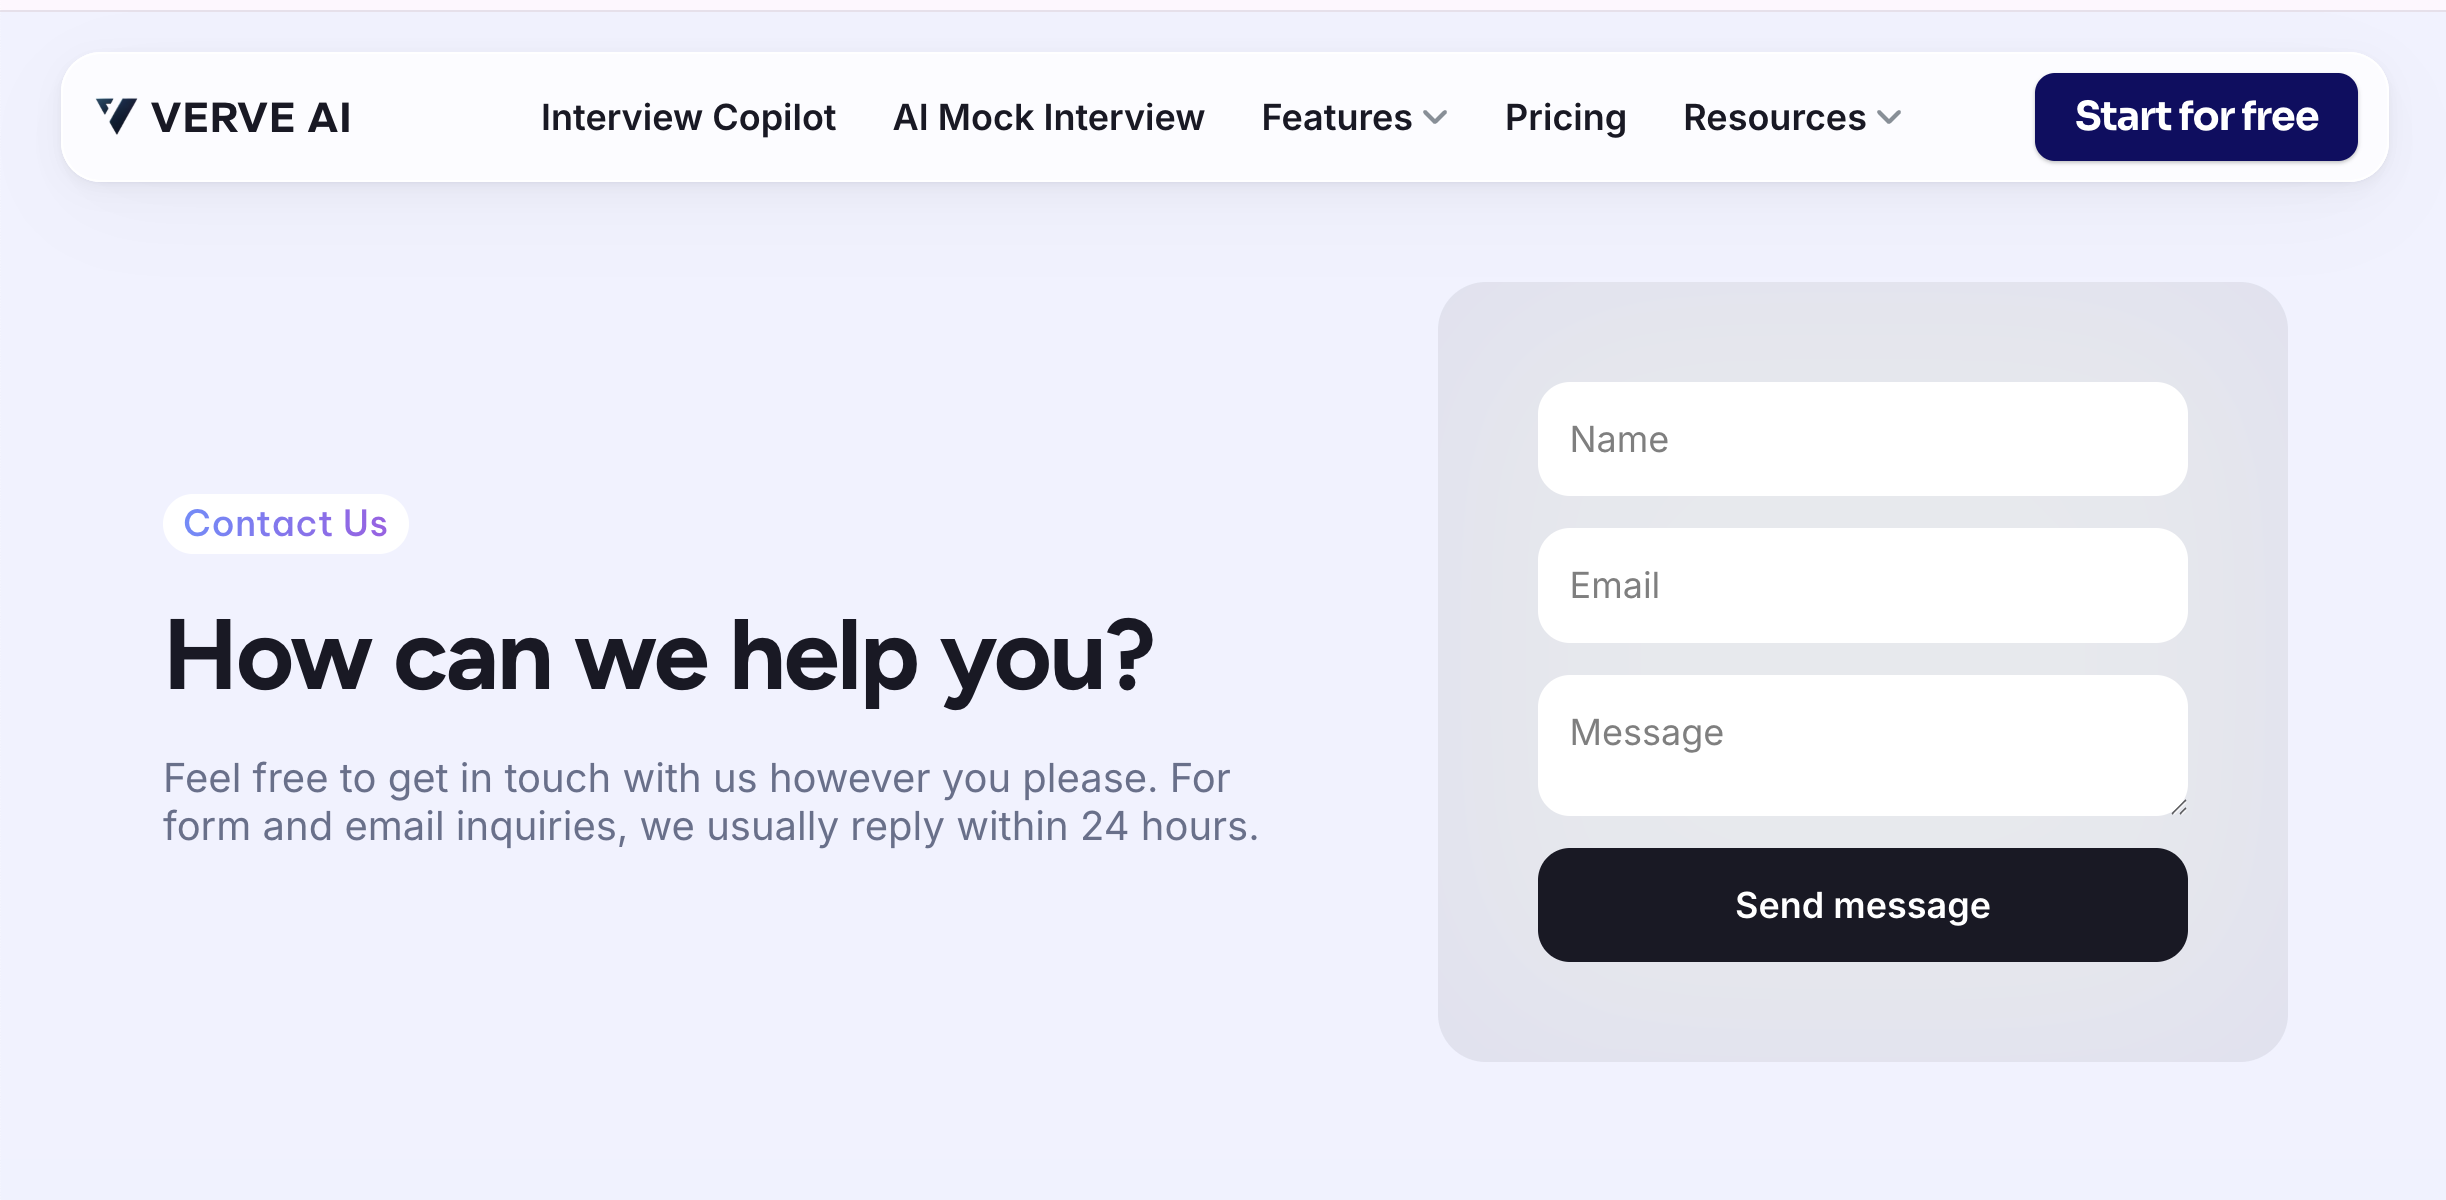
Task: Navigate to AI Mock Interview
Action: click(x=1048, y=117)
